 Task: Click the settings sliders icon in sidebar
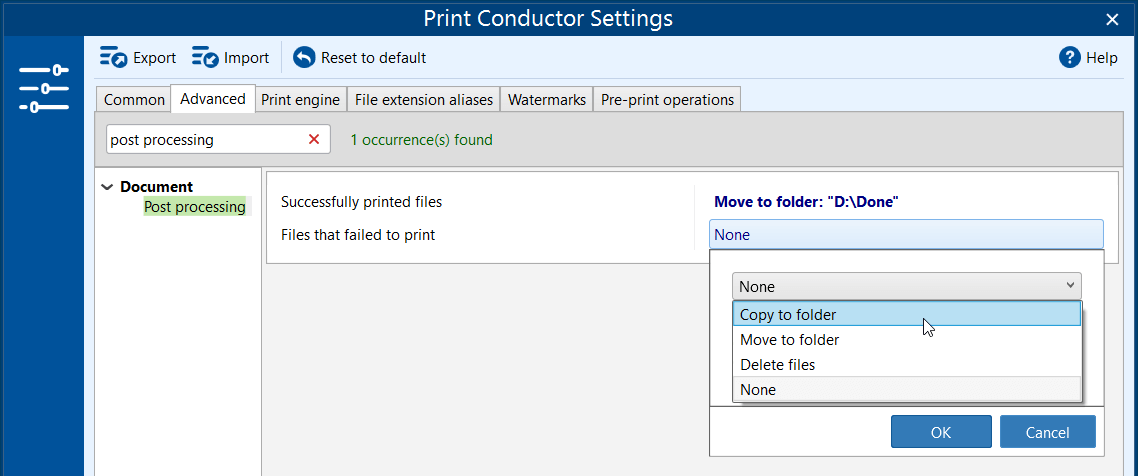pyautogui.click(x=43, y=88)
